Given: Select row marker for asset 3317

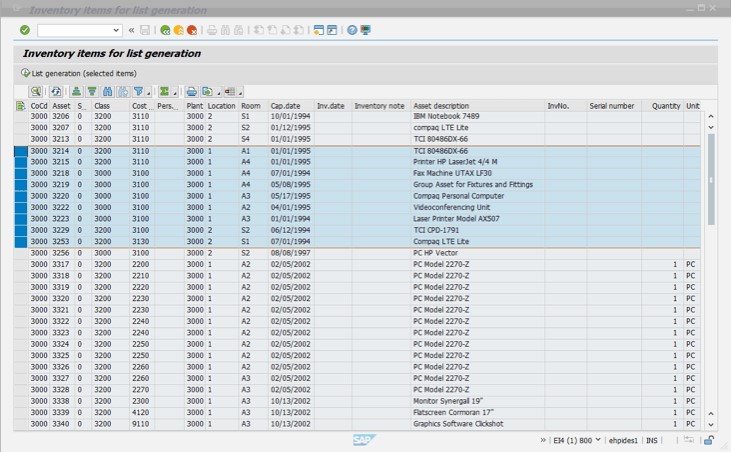Looking at the screenshot, I should (x=21, y=264).
